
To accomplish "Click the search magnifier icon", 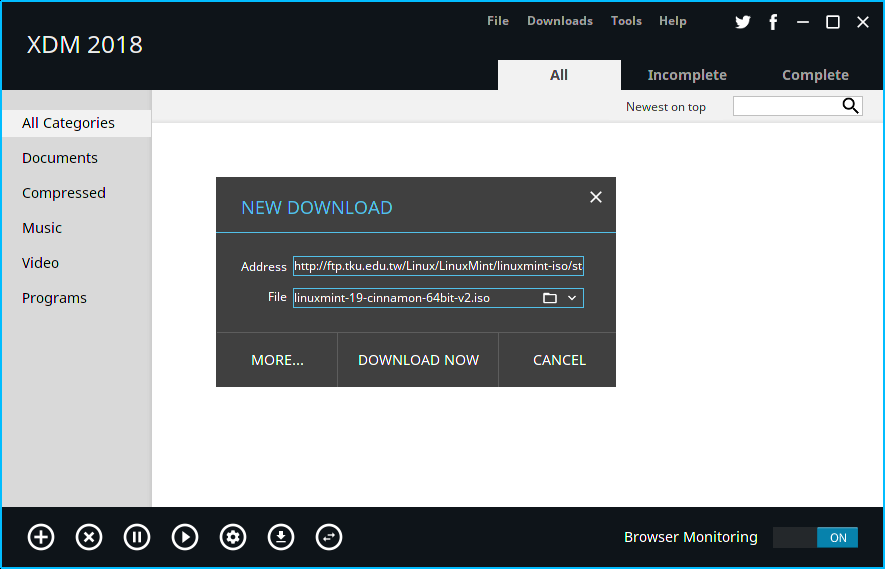I will click(x=851, y=106).
